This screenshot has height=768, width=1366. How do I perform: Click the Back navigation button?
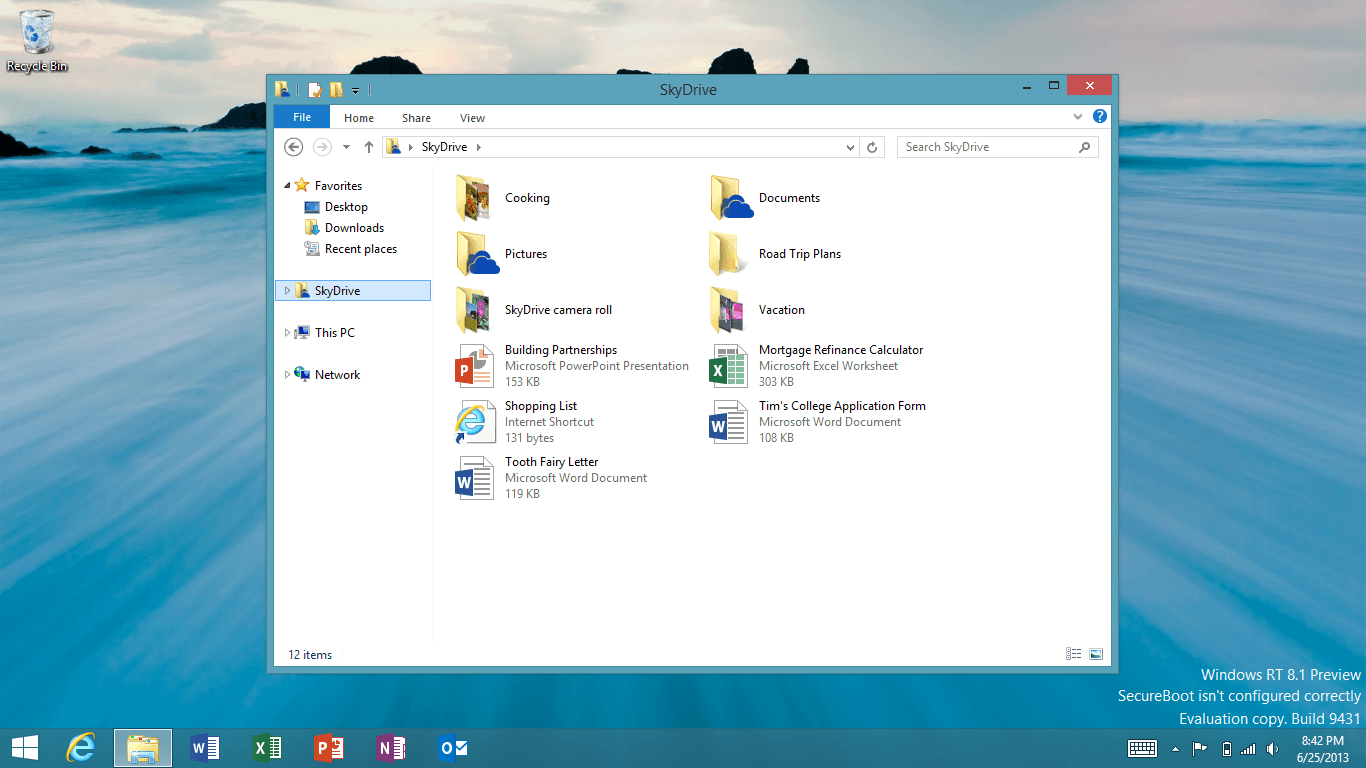[x=293, y=146]
